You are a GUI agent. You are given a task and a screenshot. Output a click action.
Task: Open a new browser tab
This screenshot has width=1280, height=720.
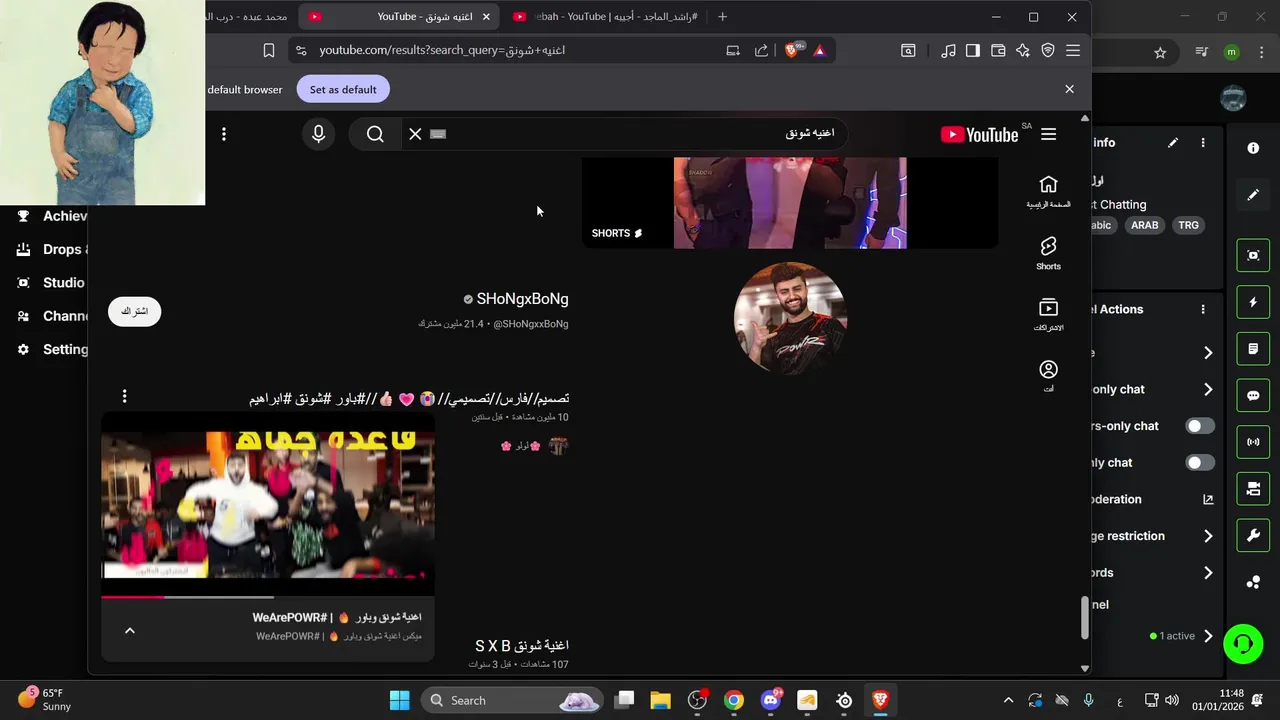pyautogui.click(x=722, y=16)
